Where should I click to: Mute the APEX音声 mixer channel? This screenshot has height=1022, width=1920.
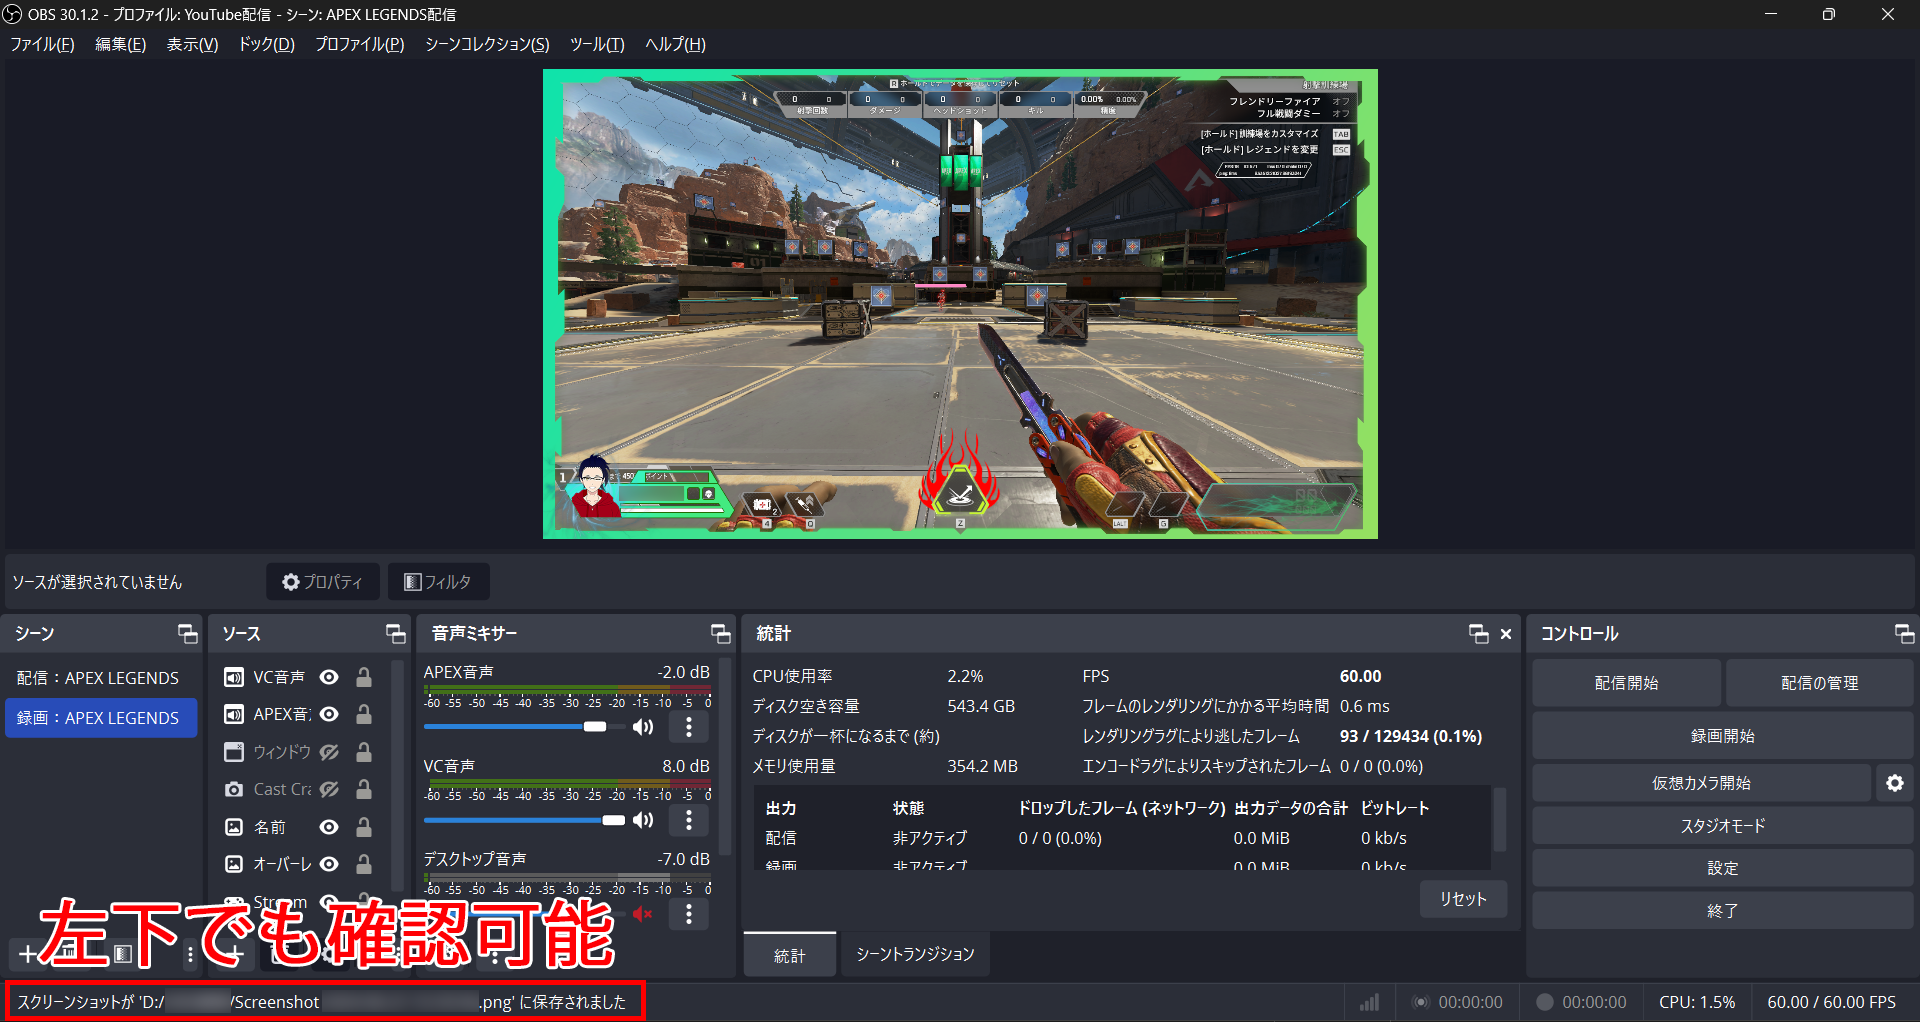[643, 727]
